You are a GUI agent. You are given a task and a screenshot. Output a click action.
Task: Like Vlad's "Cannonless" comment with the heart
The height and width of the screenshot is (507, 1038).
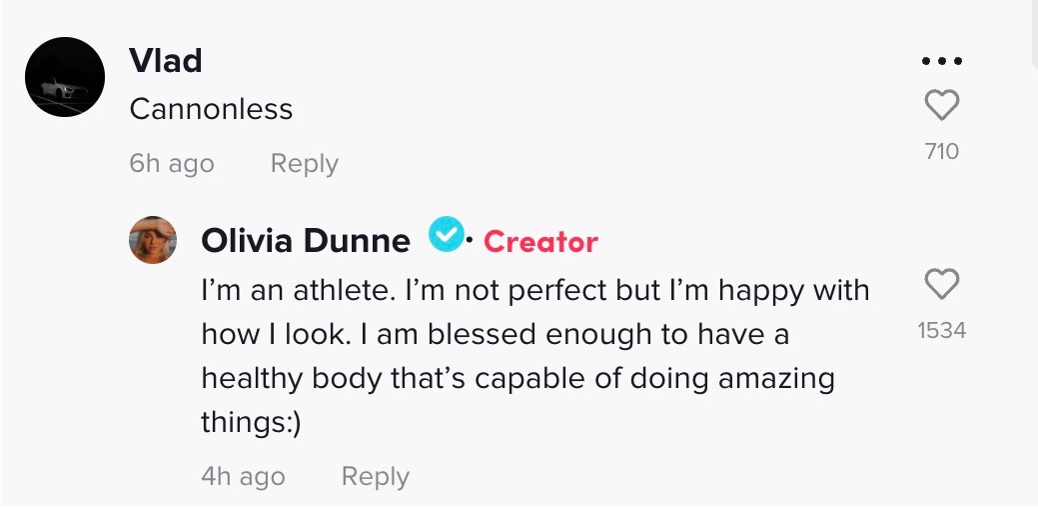click(x=941, y=105)
